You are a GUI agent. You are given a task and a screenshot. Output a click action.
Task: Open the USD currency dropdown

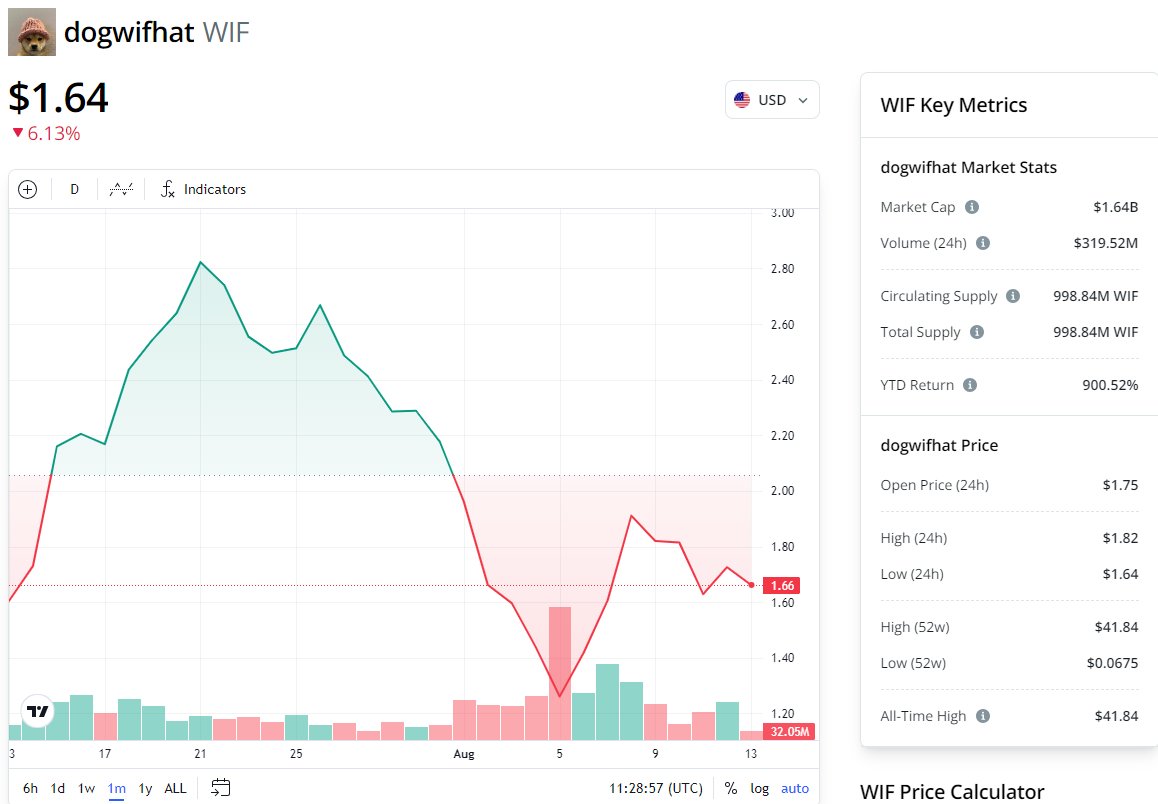coord(771,100)
